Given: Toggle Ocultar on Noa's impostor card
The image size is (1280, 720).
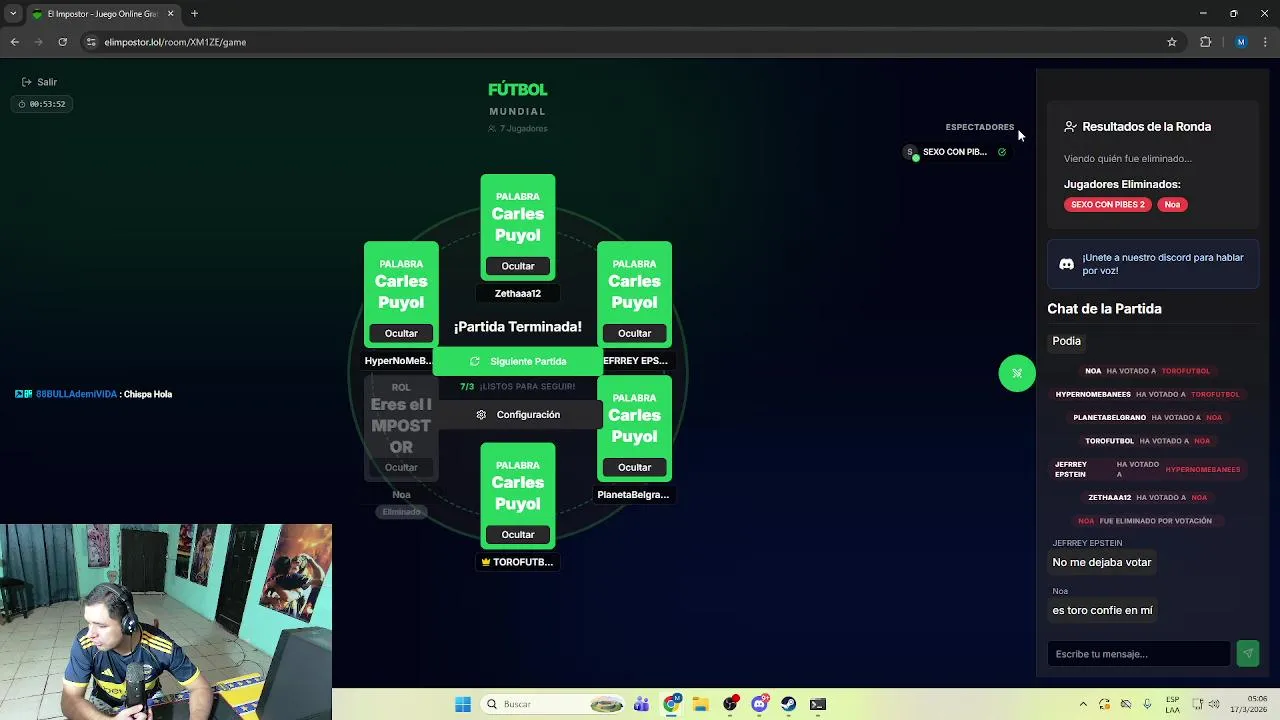Looking at the screenshot, I should (x=401, y=467).
